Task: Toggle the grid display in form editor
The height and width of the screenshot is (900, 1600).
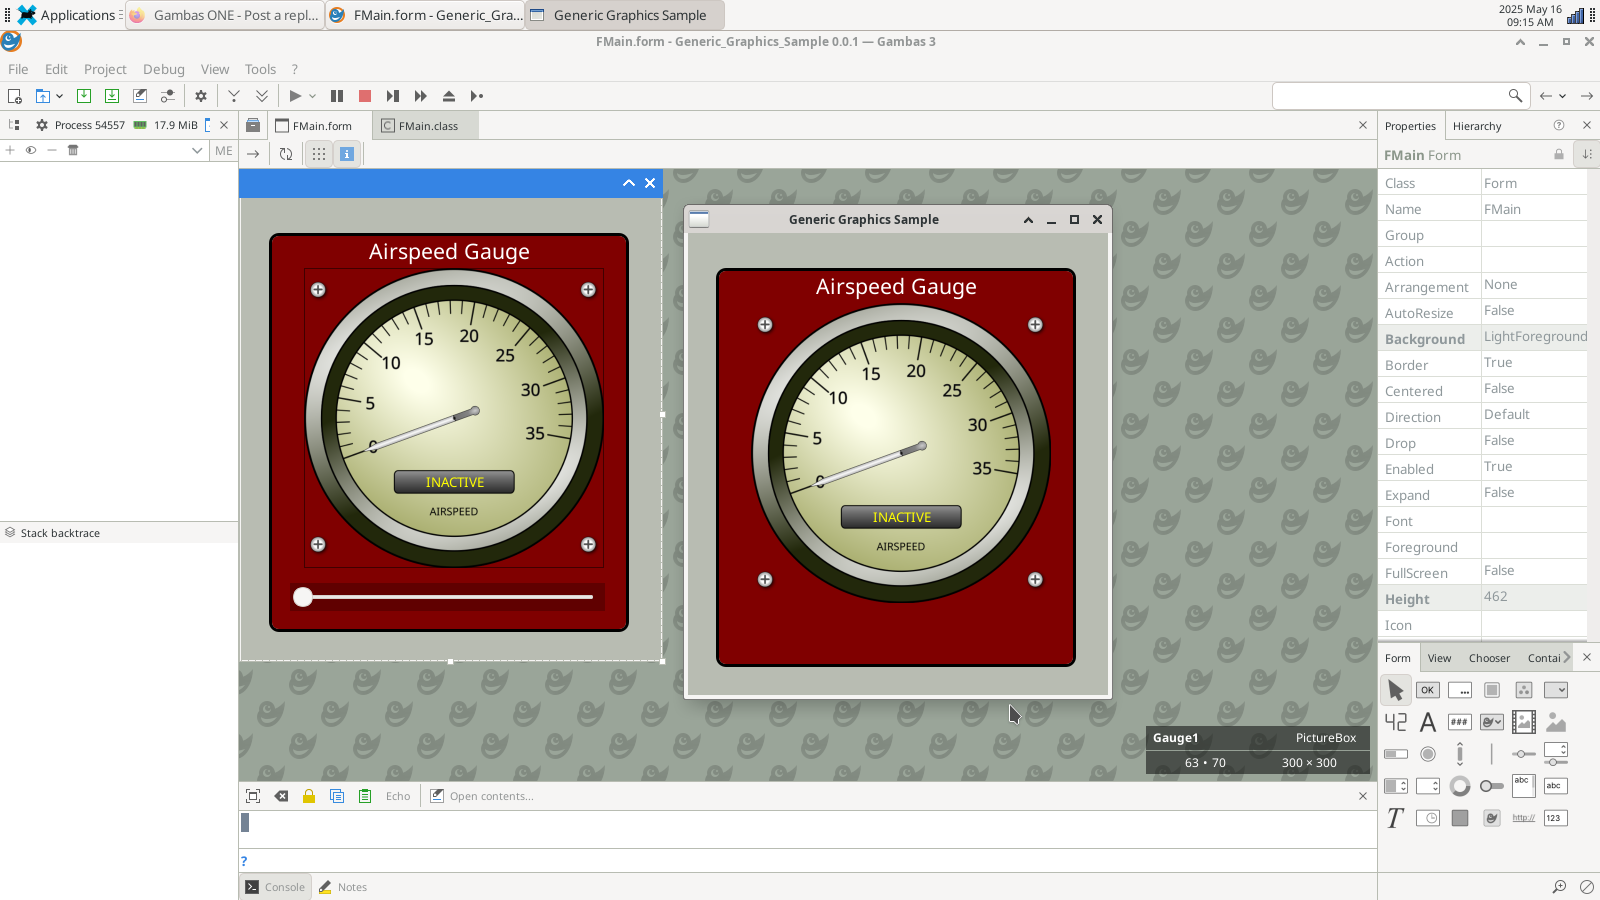Action: click(318, 154)
